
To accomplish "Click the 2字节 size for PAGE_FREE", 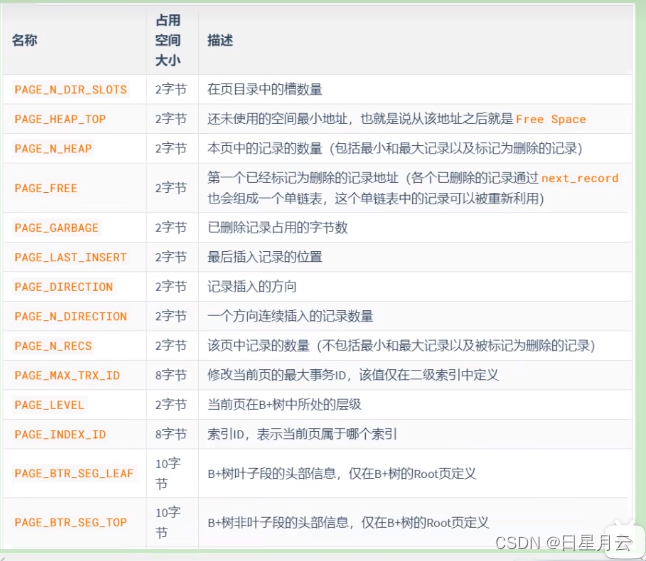I will [171, 188].
